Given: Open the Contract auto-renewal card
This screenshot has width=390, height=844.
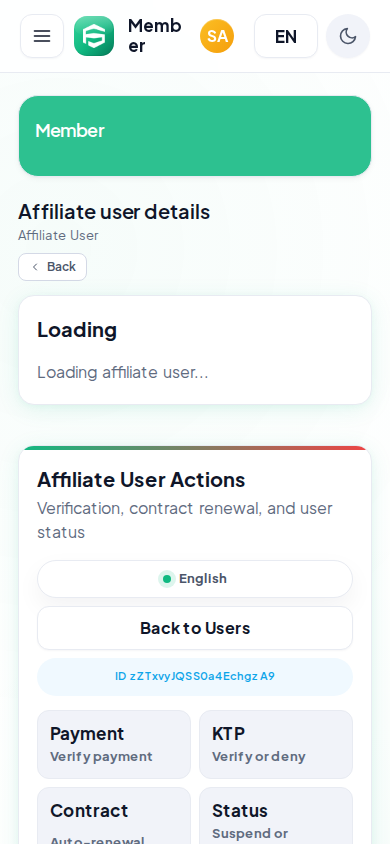Looking at the screenshot, I should (114, 816).
